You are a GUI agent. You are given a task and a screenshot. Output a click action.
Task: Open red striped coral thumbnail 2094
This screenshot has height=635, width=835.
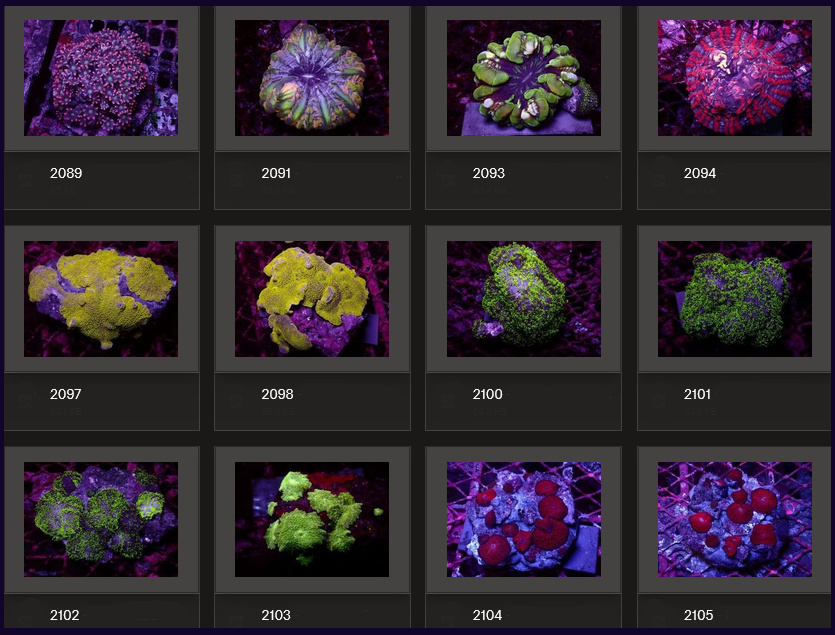coord(735,78)
